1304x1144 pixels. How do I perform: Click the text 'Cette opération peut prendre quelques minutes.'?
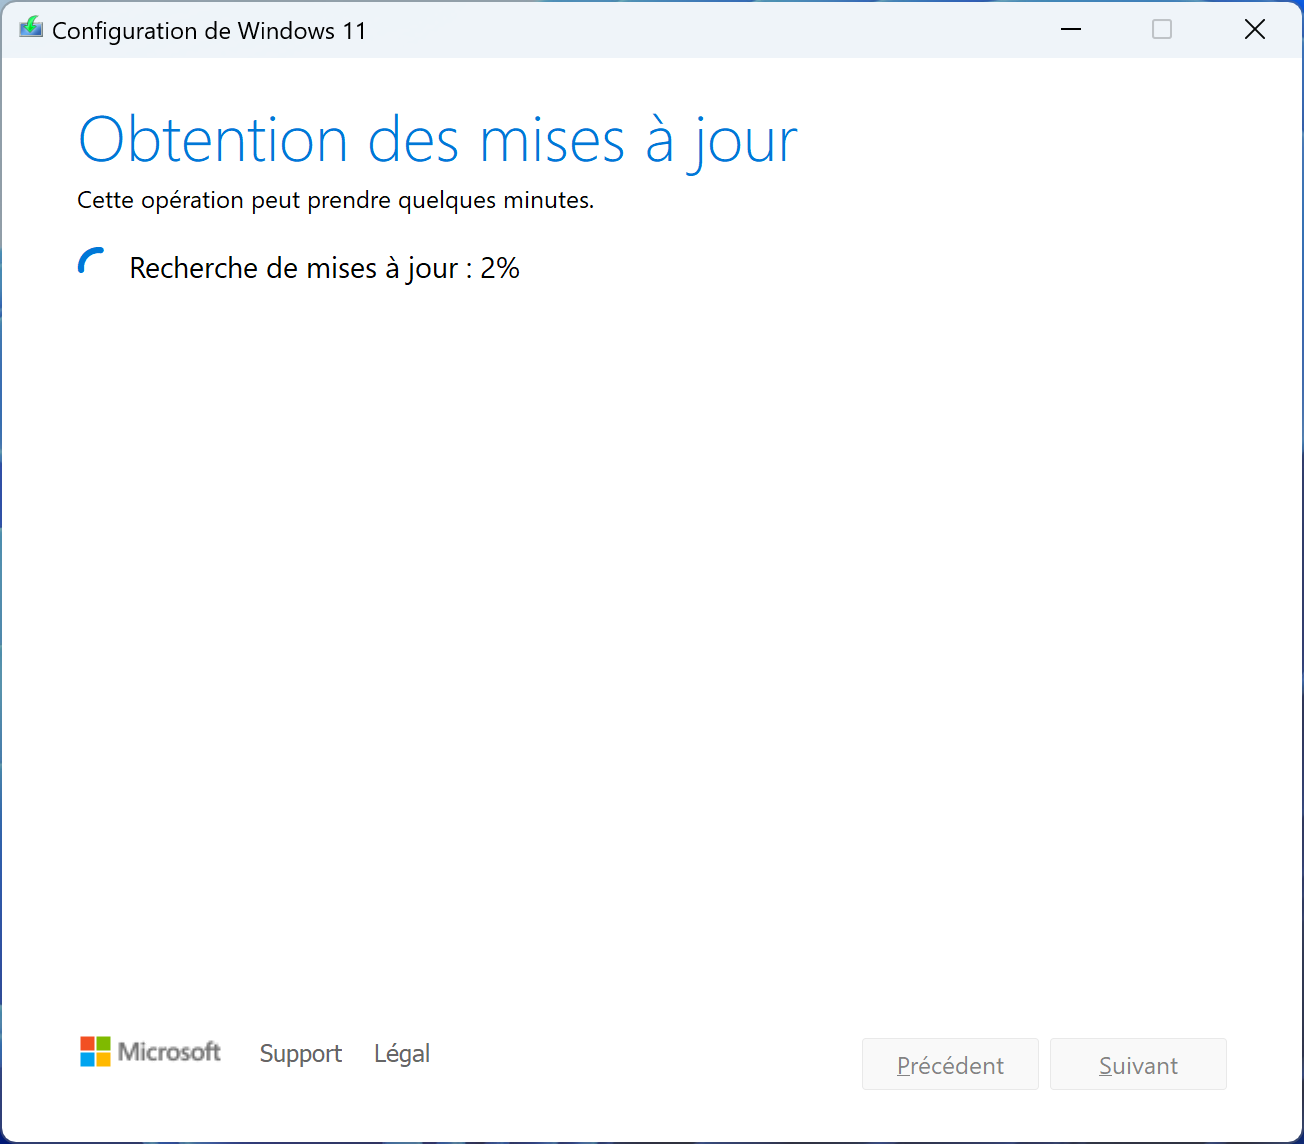[x=336, y=200]
